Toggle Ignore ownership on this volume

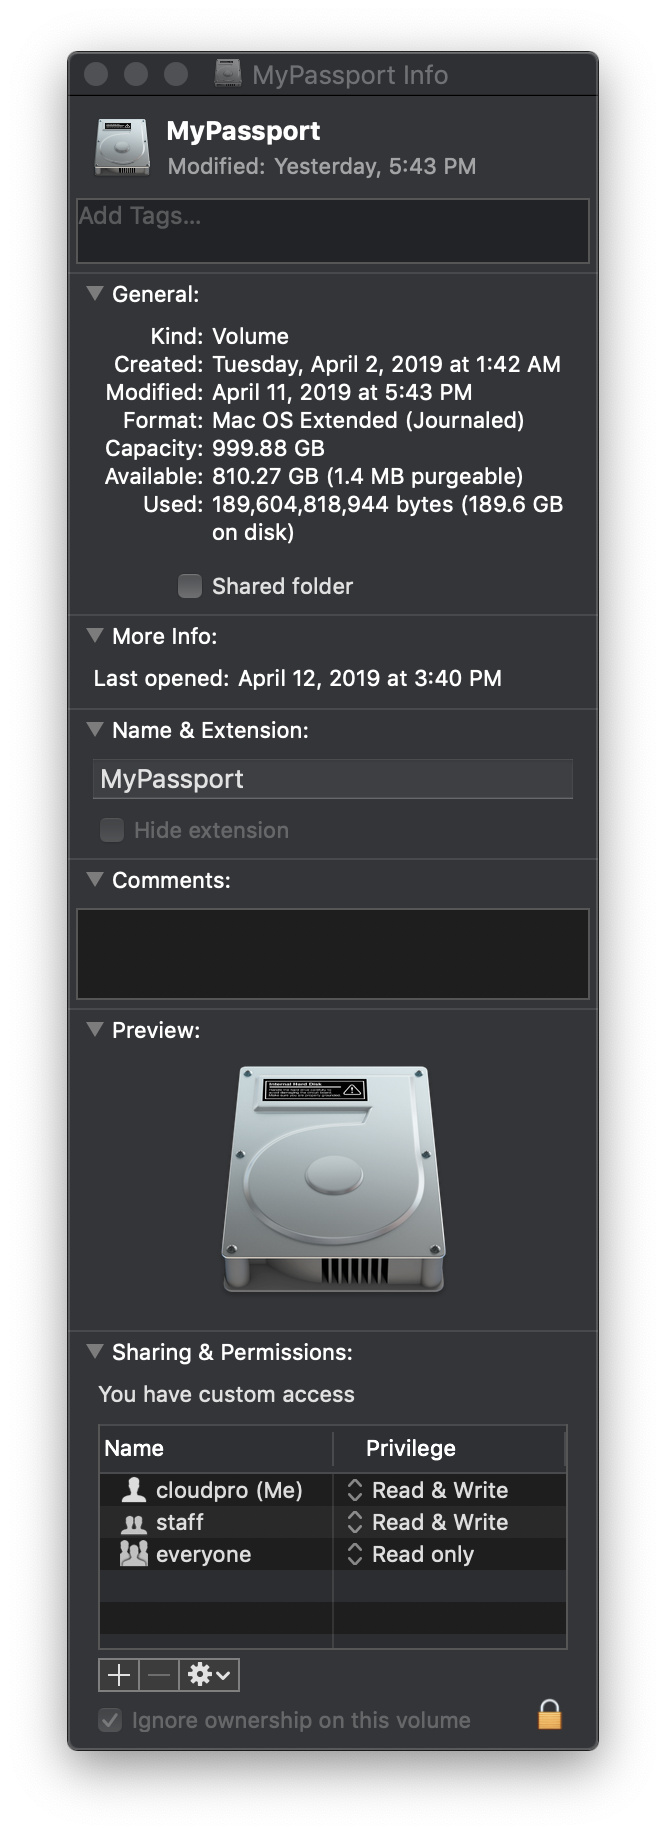110,1720
